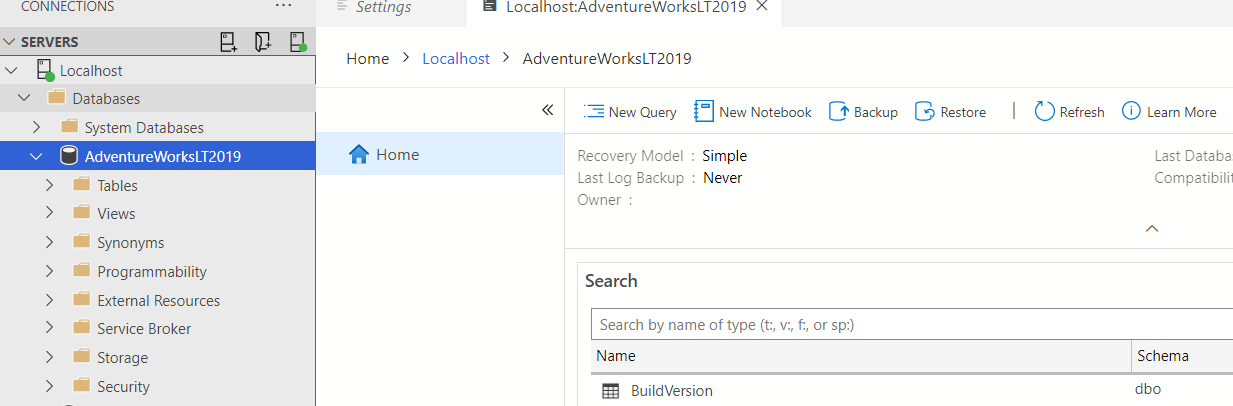Go to Home in the breadcrumb
The image size is (1233, 406).
pyautogui.click(x=367, y=58)
